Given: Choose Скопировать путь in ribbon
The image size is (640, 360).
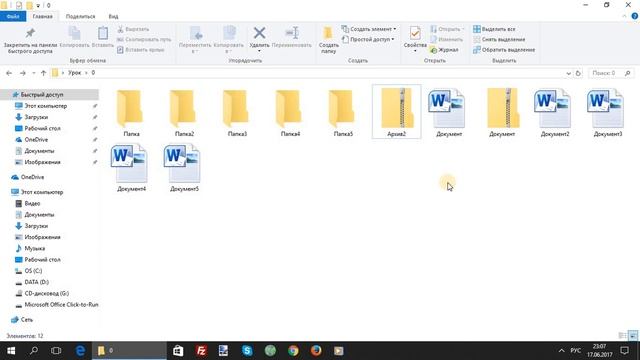Looking at the screenshot, I should tap(144, 40).
